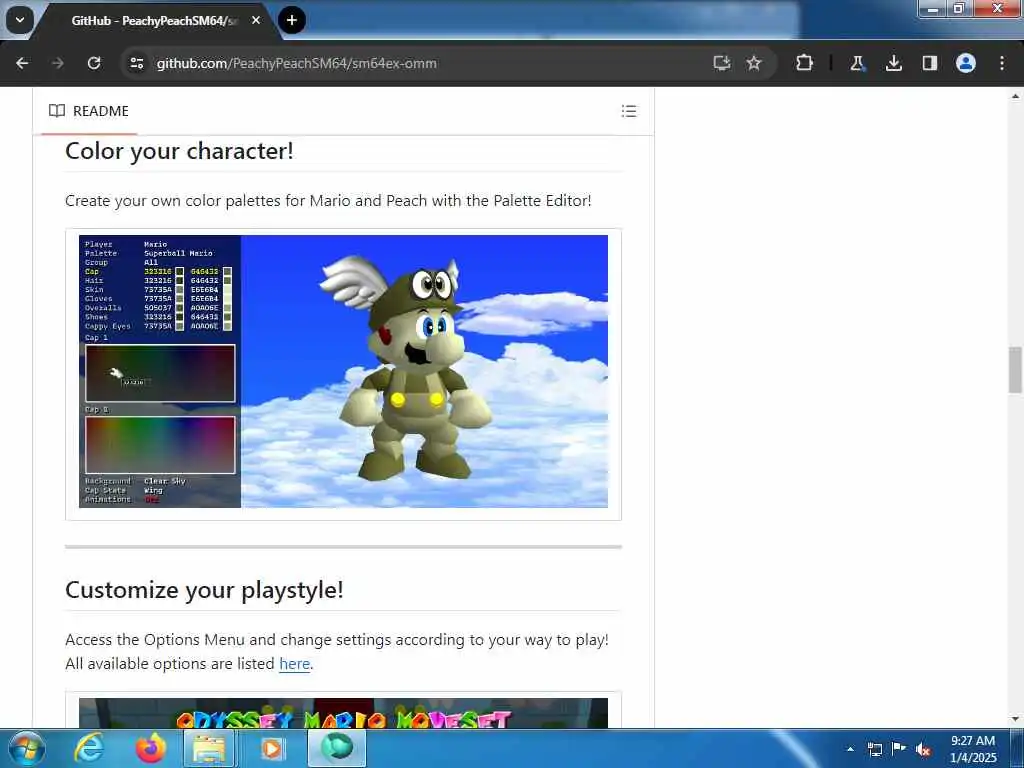Click the page vertical scrollbar thumb

pos(1016,370)
